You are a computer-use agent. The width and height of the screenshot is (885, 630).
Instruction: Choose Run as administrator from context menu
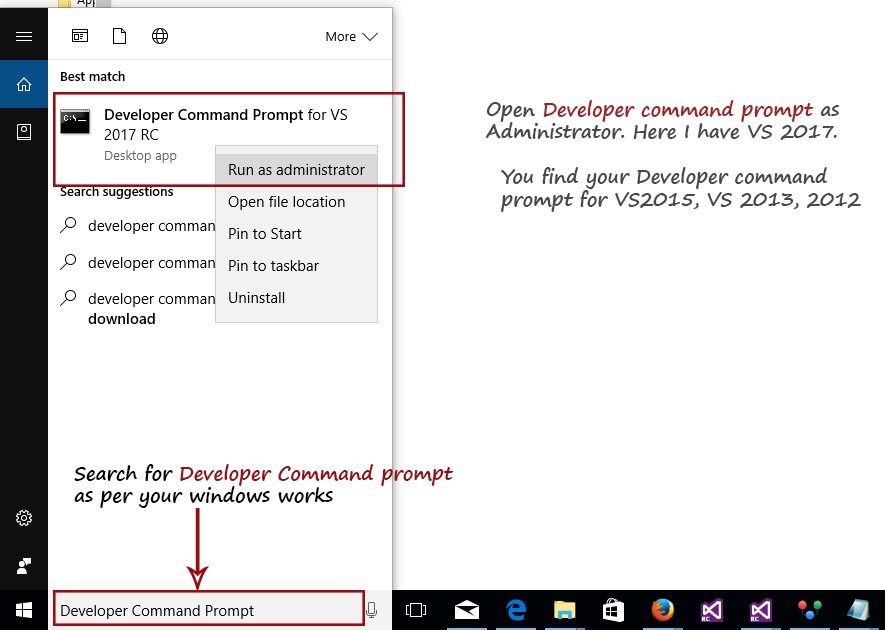point(296,169)
